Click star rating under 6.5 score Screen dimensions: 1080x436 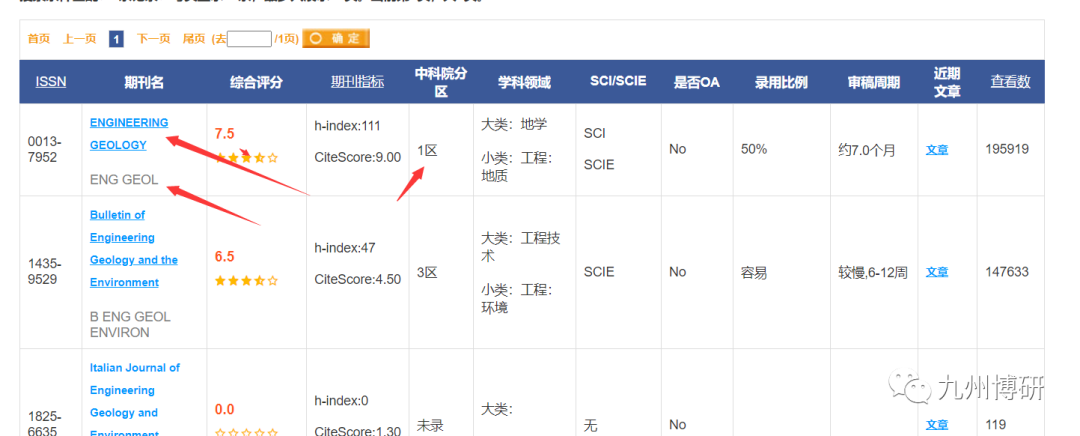[247, 280]
